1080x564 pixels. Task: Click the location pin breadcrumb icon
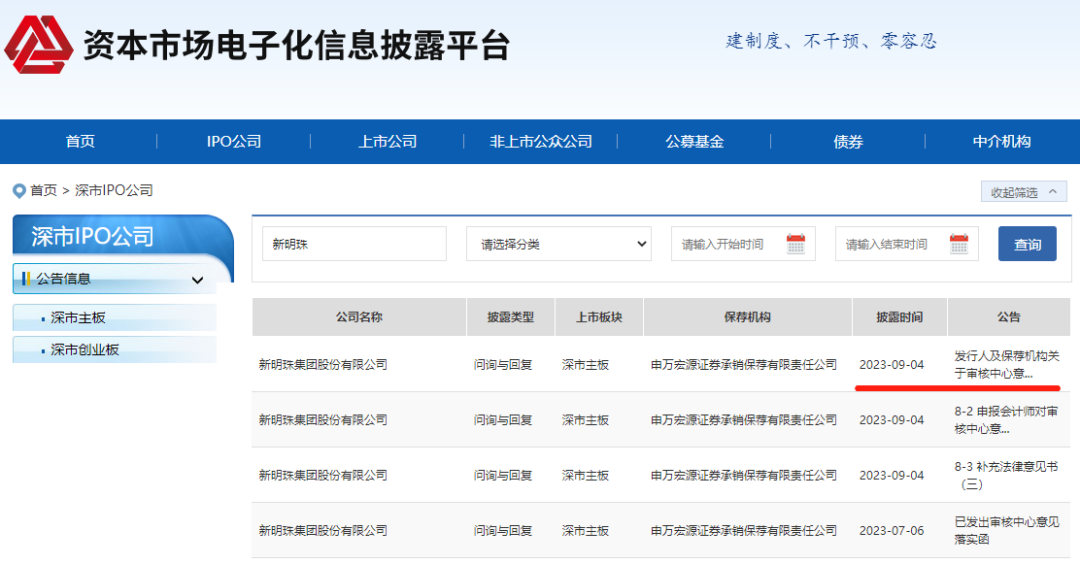(x=18, y=190)
